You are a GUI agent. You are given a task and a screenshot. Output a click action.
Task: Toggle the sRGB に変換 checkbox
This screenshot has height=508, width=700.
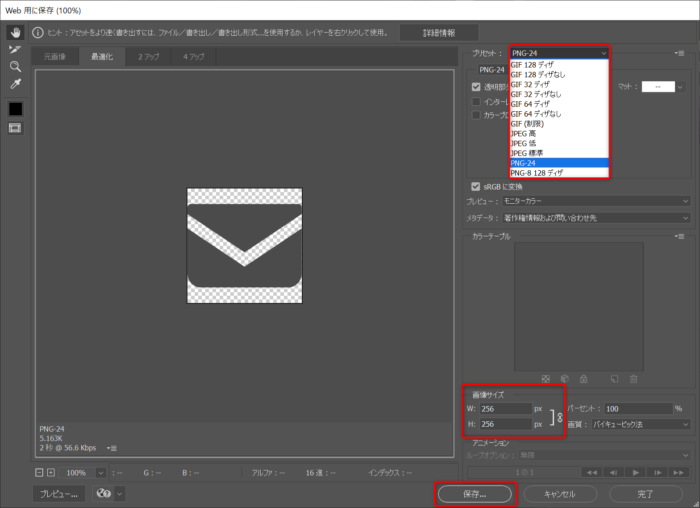click(x=476, y=186)
